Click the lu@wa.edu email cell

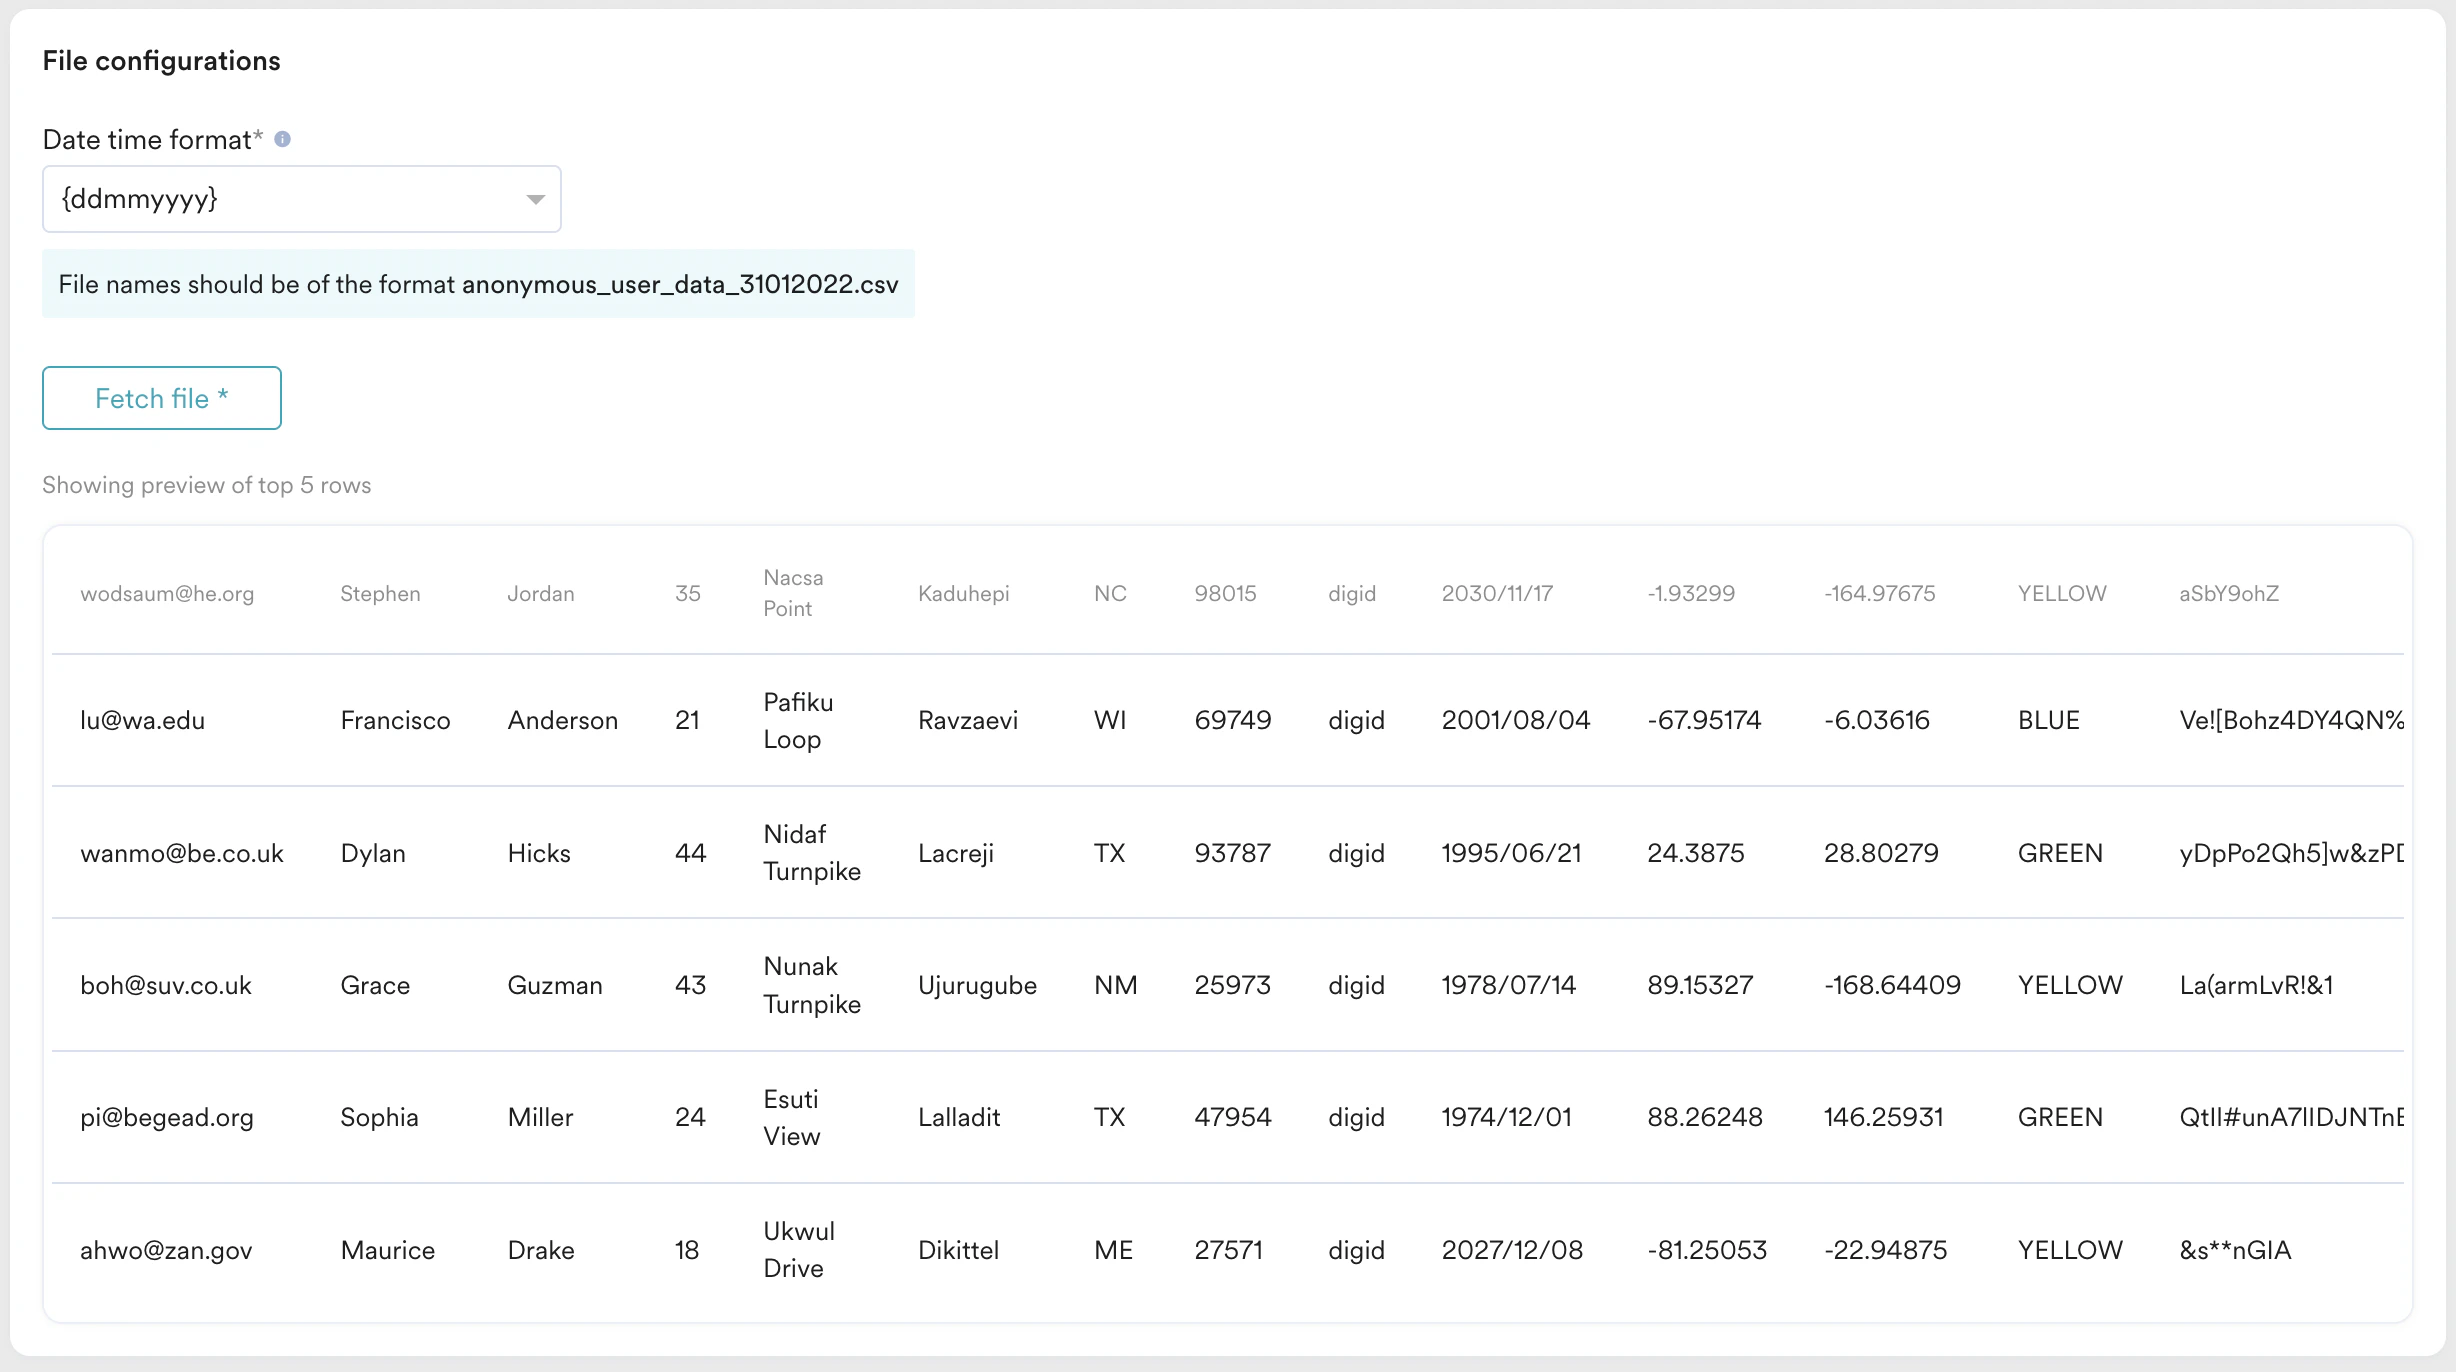[x=142, y=720]
